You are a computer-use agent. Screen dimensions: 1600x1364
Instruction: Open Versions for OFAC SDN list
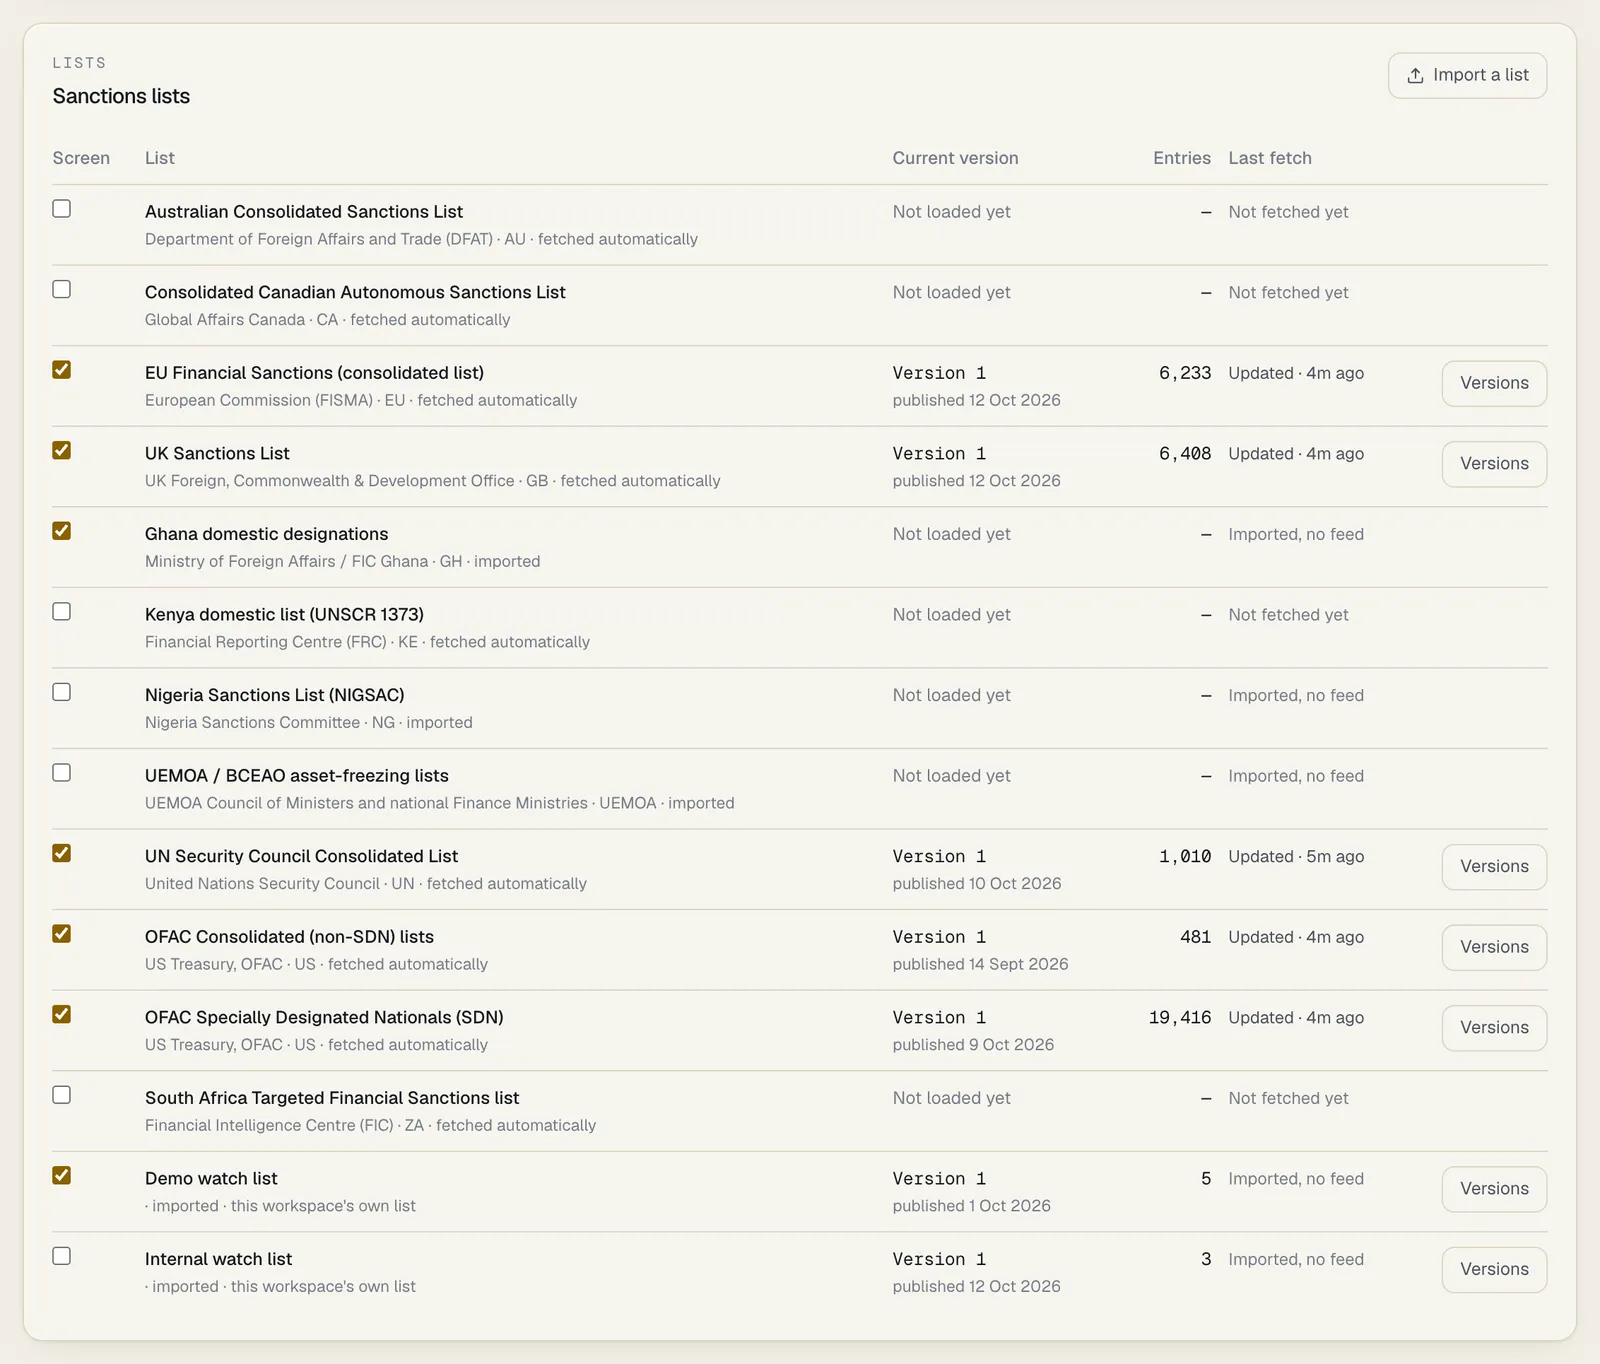(1494, 1028)
